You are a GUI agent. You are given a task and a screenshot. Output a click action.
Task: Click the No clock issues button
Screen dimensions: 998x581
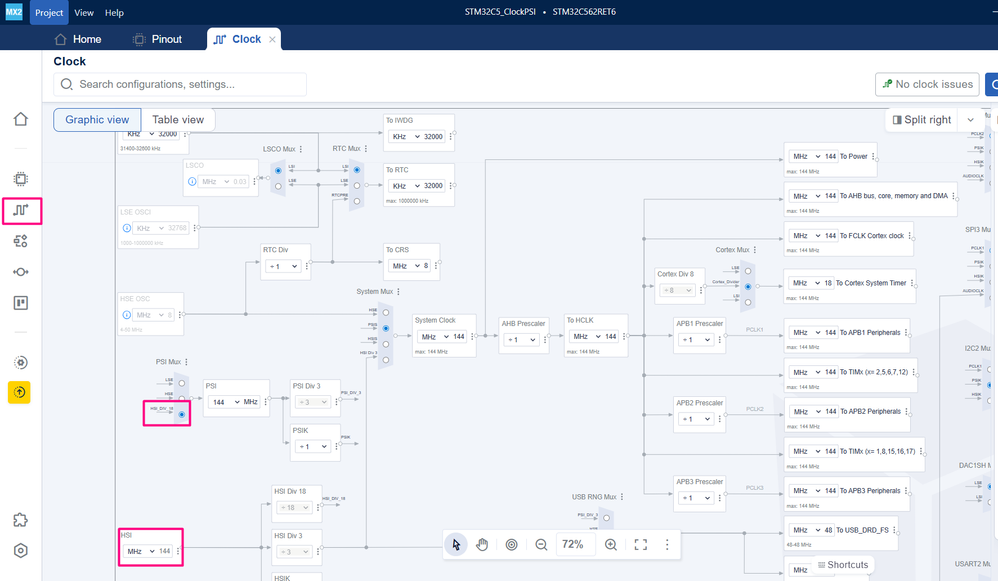pos(927,84)
